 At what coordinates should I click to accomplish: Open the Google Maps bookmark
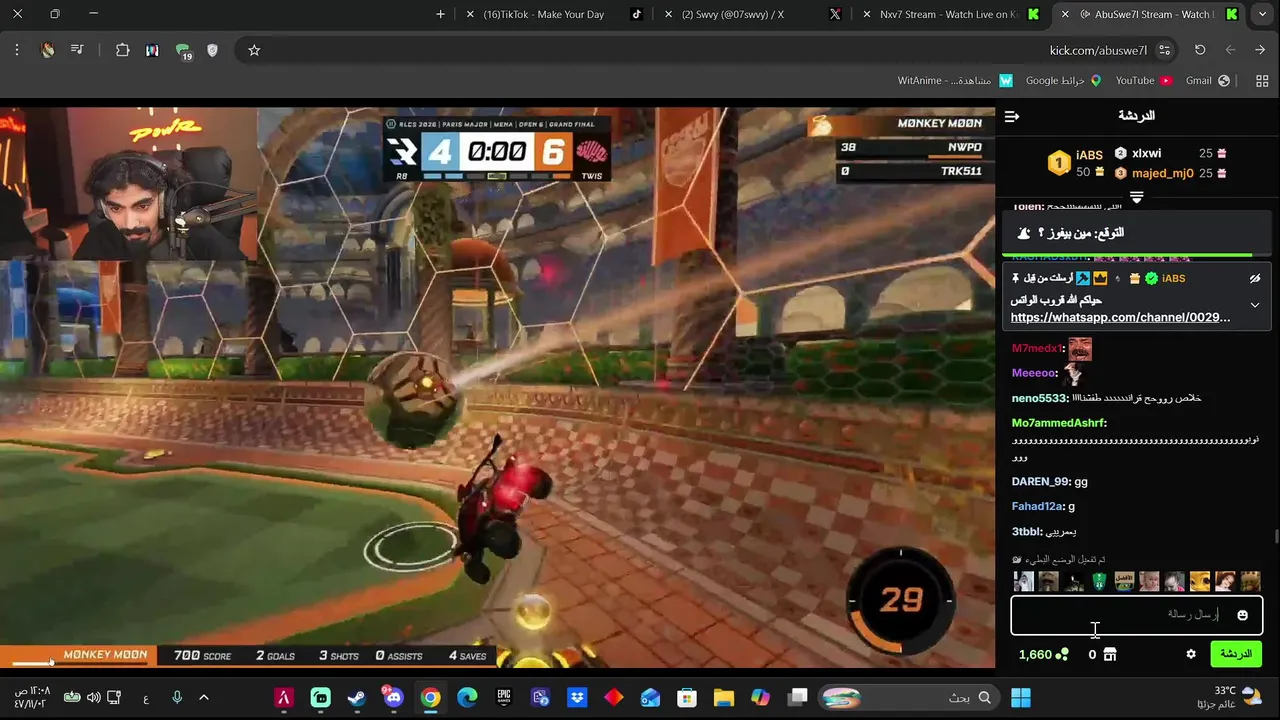coord(1063,80)
